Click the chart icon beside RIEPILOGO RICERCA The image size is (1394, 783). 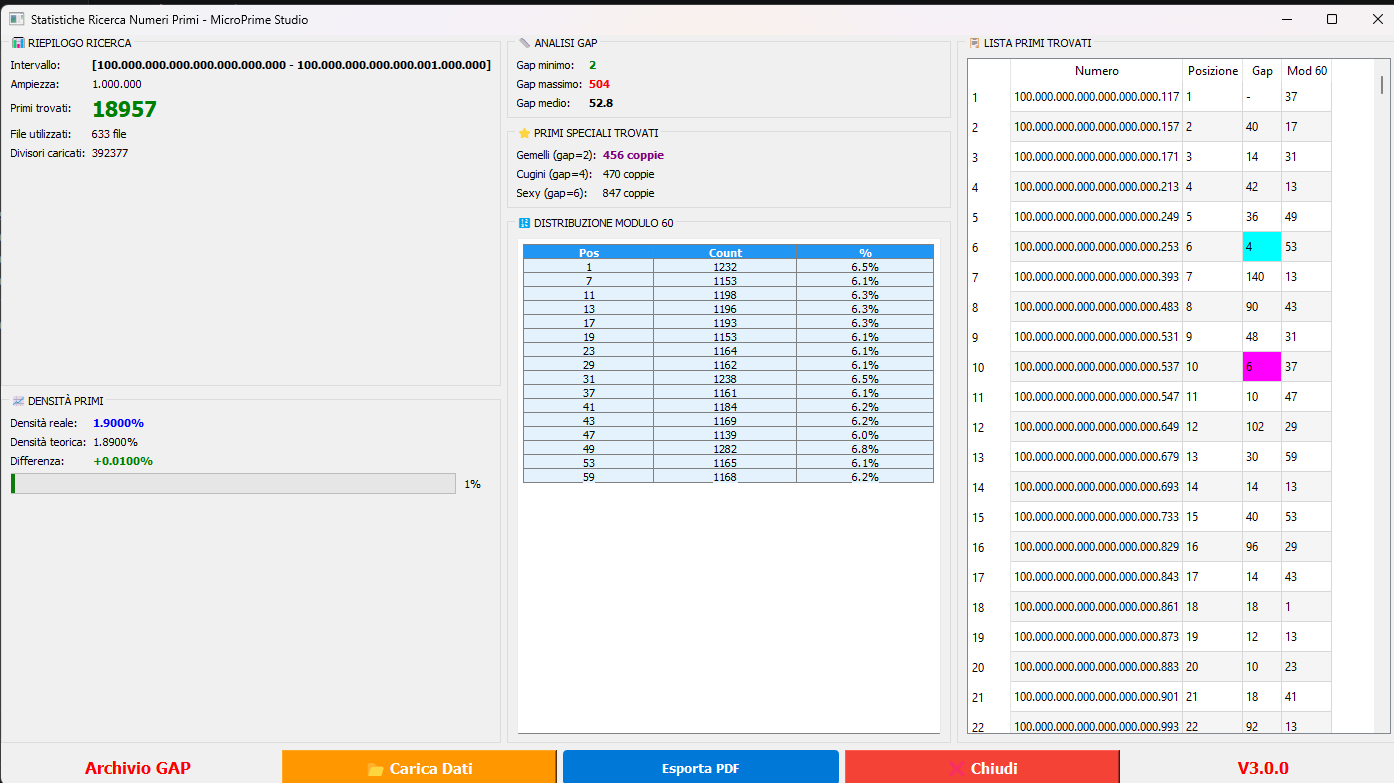point(17,43)
